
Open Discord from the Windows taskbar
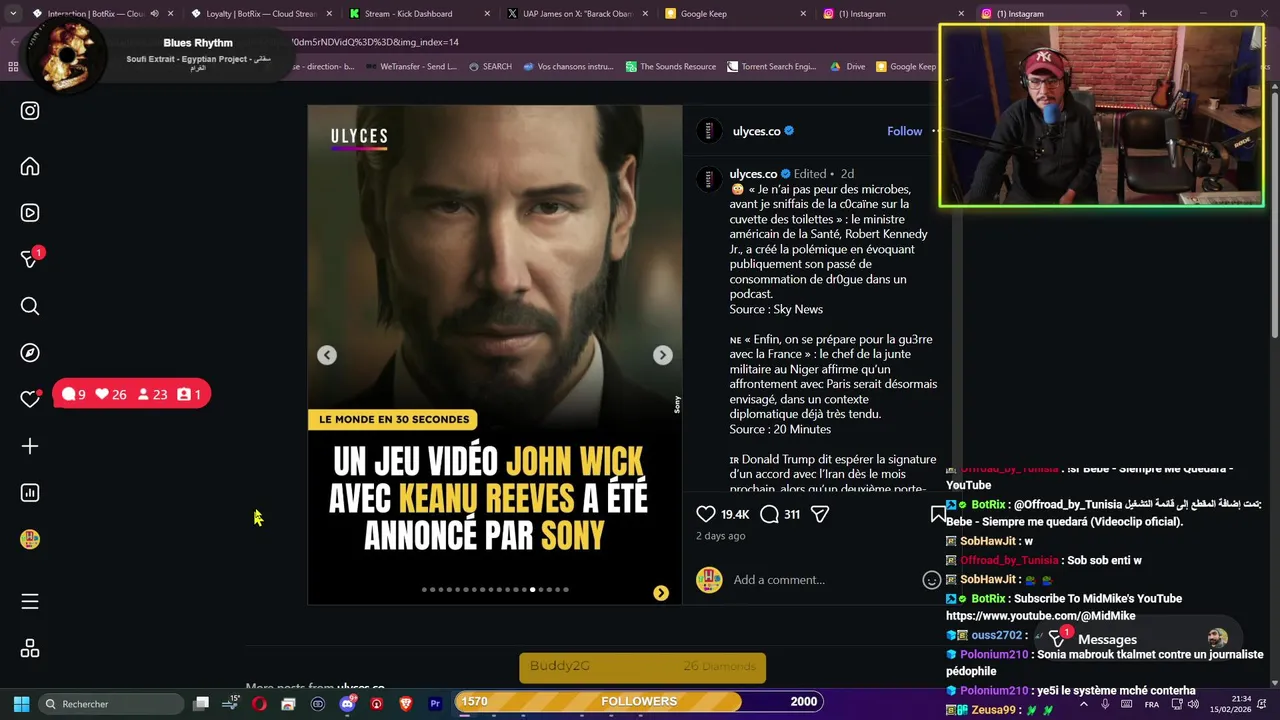(347, 703)
